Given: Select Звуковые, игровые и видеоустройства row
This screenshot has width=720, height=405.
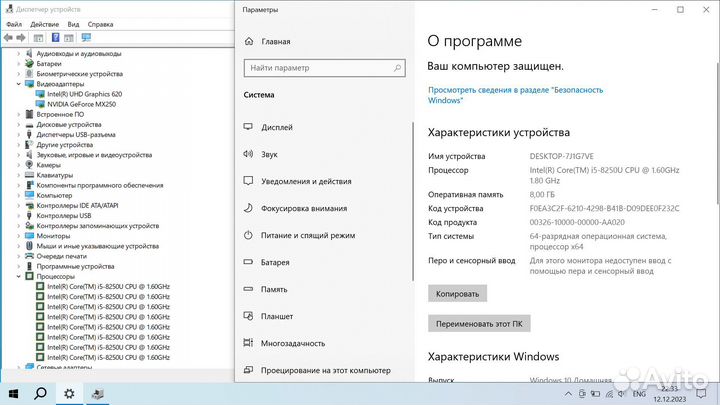Looking at the screenshot, I should (x=94, y=155).
